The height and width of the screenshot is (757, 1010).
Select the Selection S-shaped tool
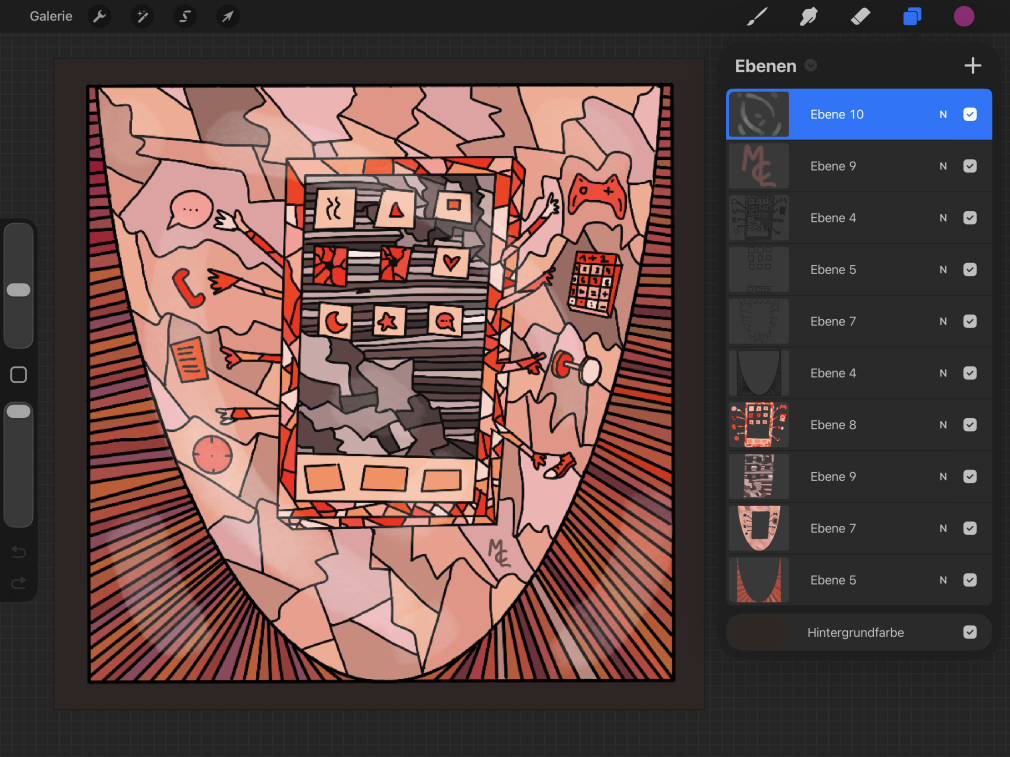[x=185, y=16]
